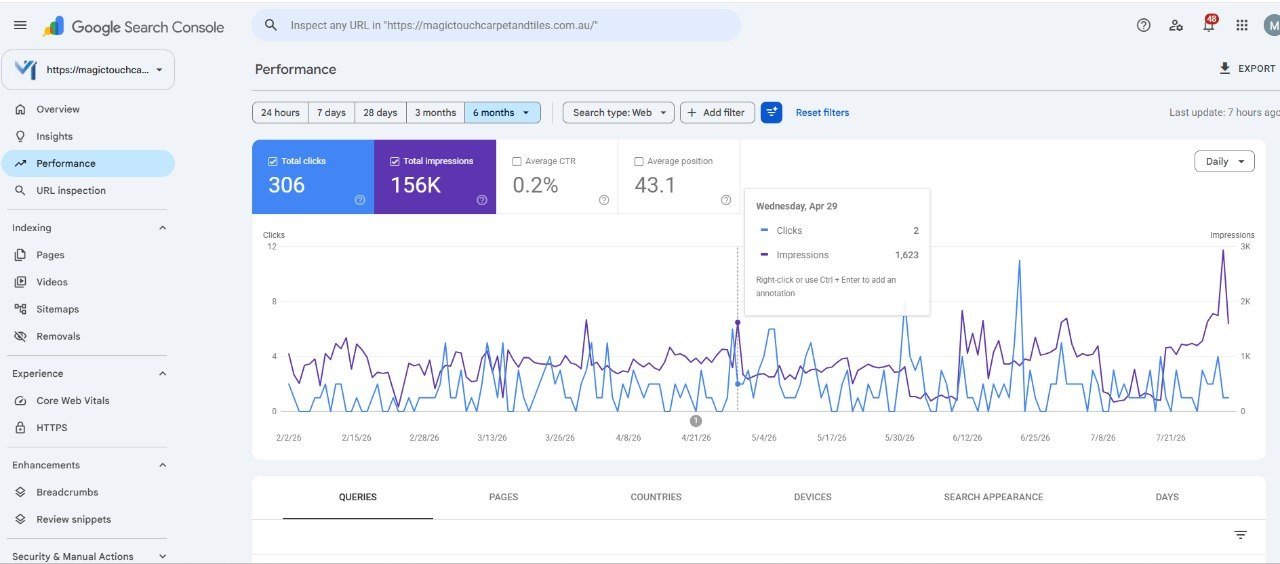The height and width of the screenshot is (564, 1280).
Task: Toggle the Total impressions checkbox
Action: pos(395,161)
